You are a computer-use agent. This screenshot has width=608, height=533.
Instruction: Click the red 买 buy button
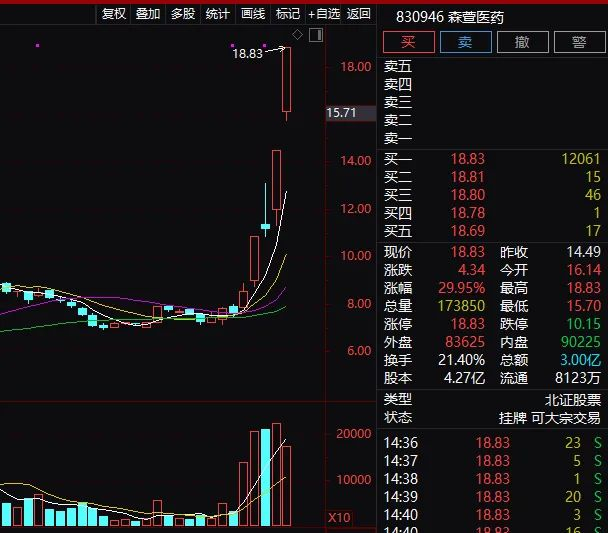tap(408, 42)
